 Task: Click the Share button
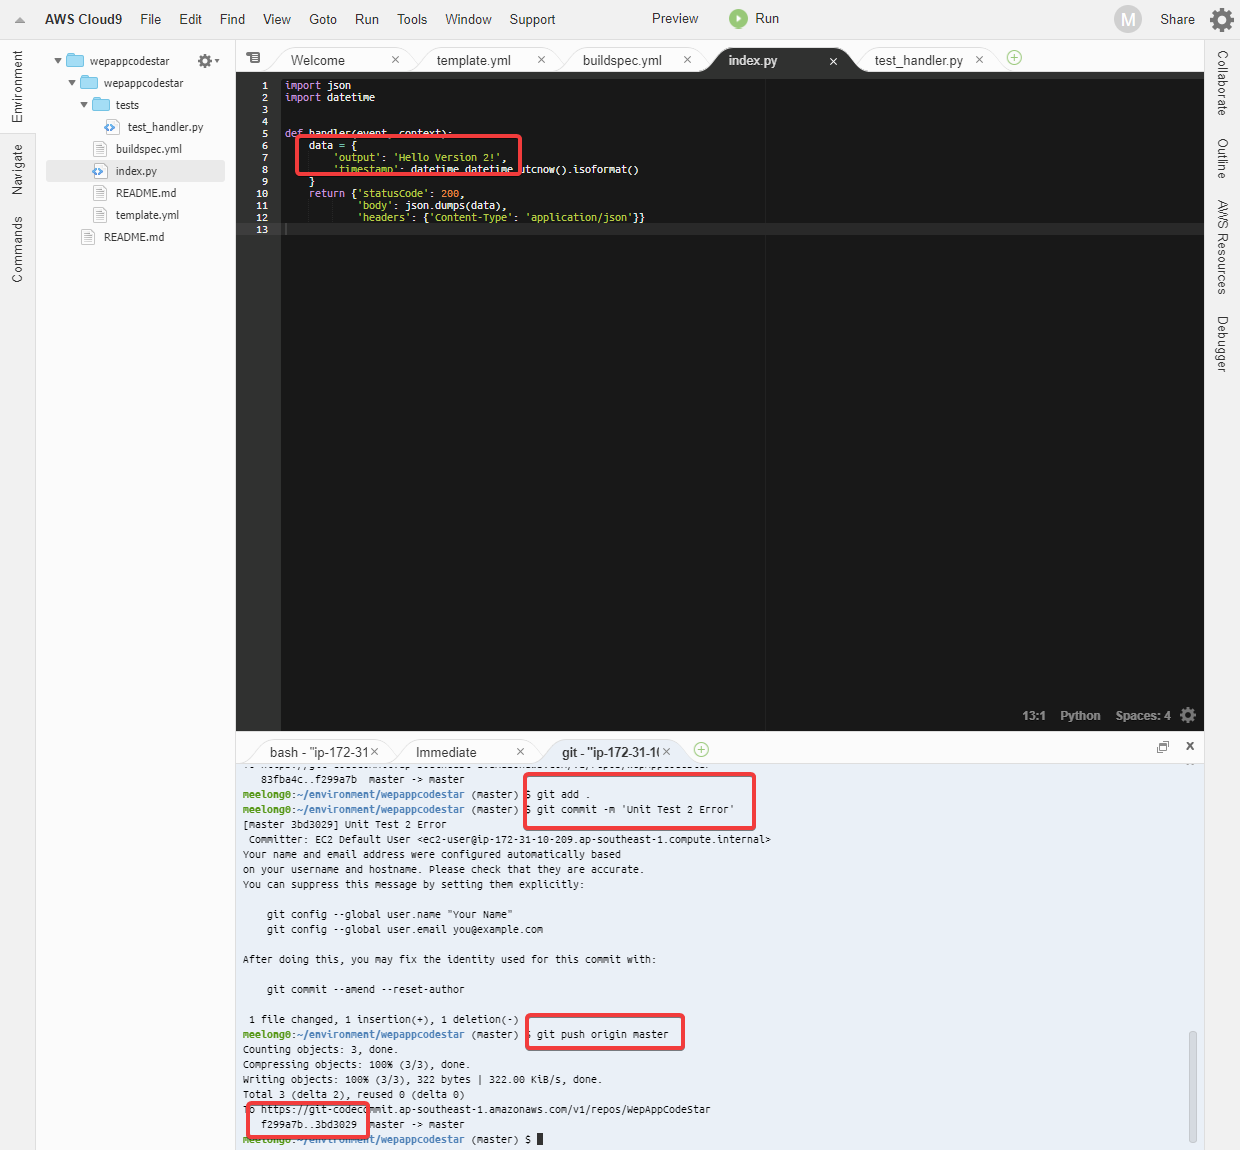[x=1177, y=19]
